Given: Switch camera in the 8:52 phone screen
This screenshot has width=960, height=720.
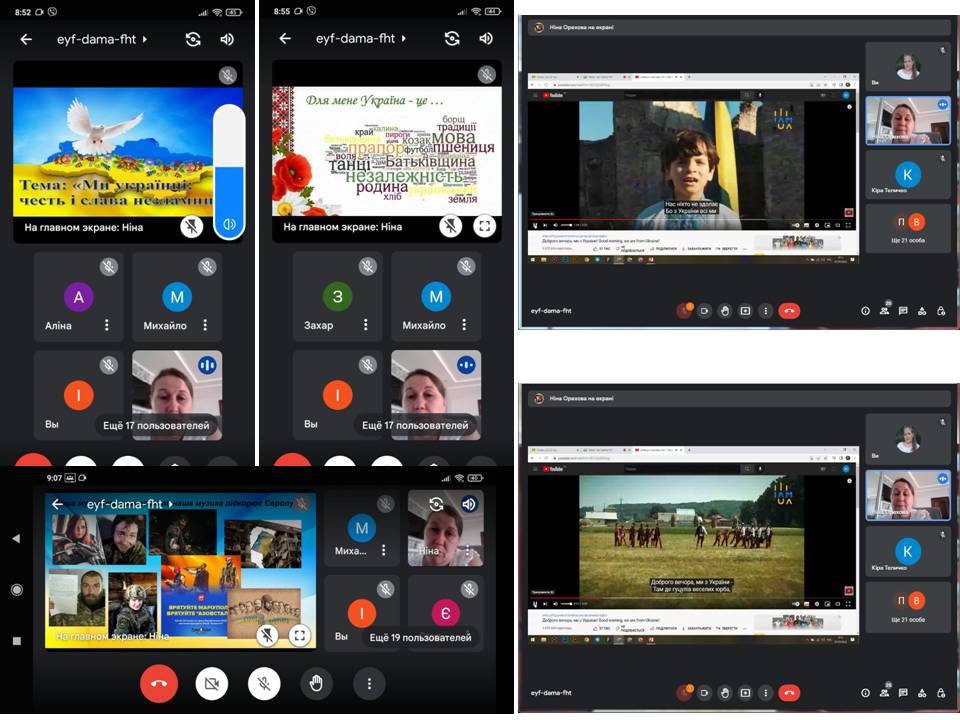Looking at the screenshot, I should pos(193,40).
